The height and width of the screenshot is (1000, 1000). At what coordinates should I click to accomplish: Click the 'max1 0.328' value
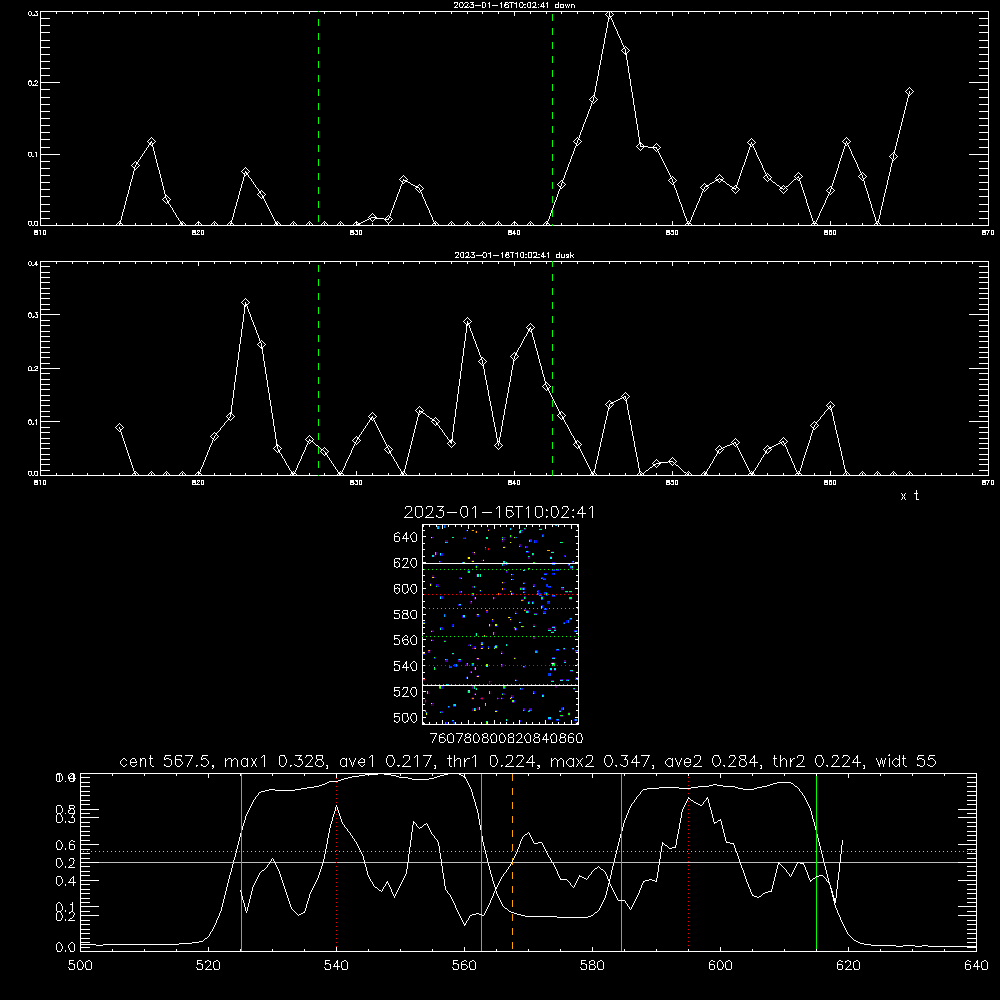pos(275,761)
